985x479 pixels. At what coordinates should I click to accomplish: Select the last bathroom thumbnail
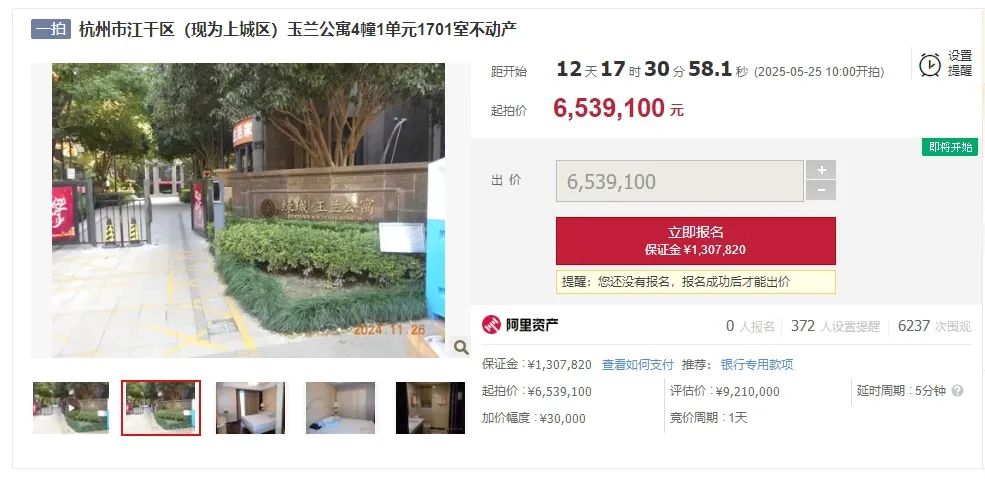(x=430, y=407)
